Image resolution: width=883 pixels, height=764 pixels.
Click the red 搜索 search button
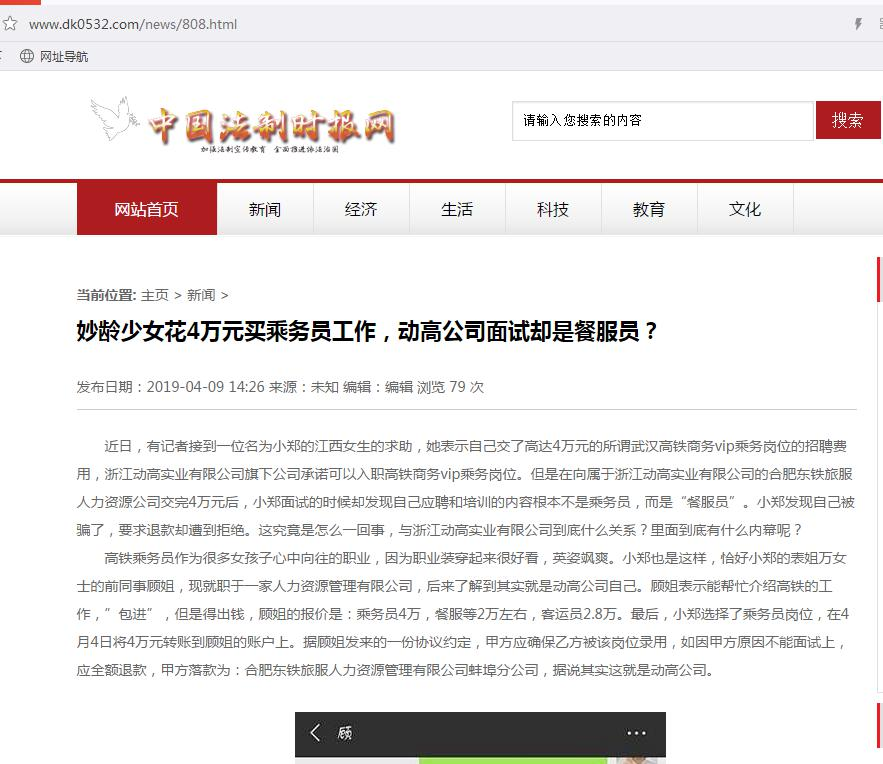(x=847, y=120)
